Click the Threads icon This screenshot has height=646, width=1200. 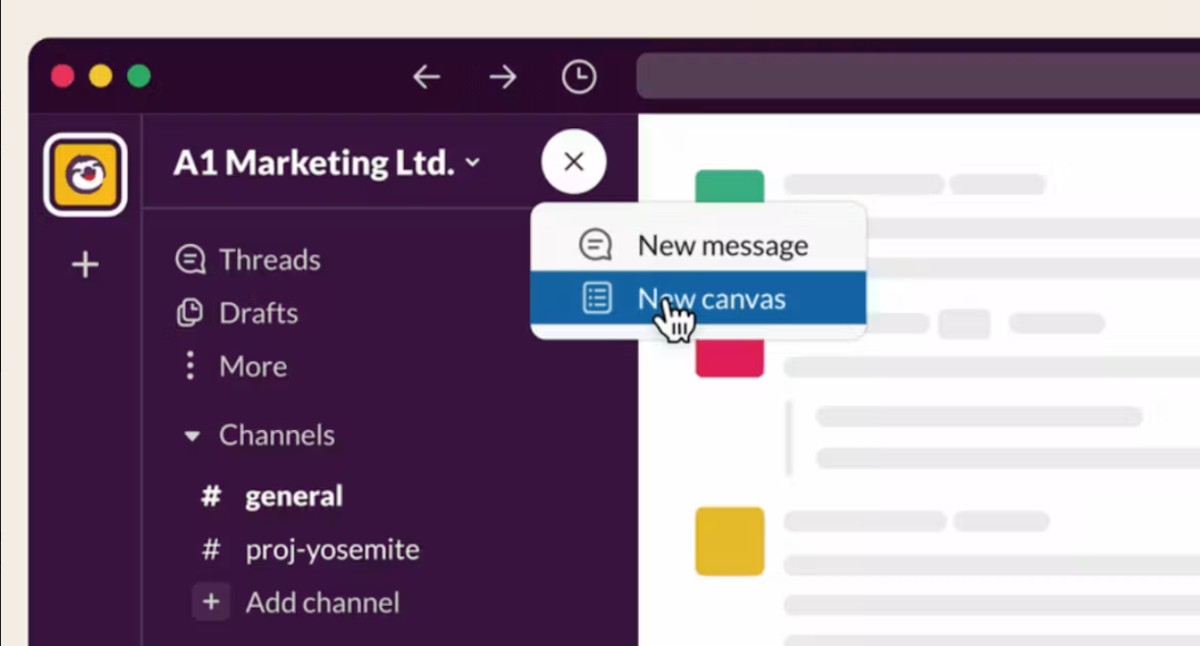[190, 260]
